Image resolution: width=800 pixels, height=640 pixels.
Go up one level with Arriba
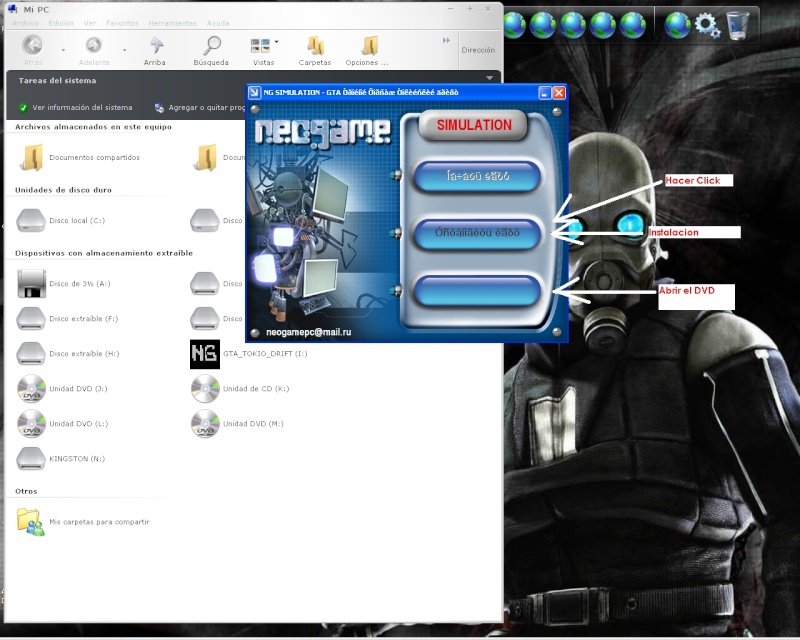155,50
